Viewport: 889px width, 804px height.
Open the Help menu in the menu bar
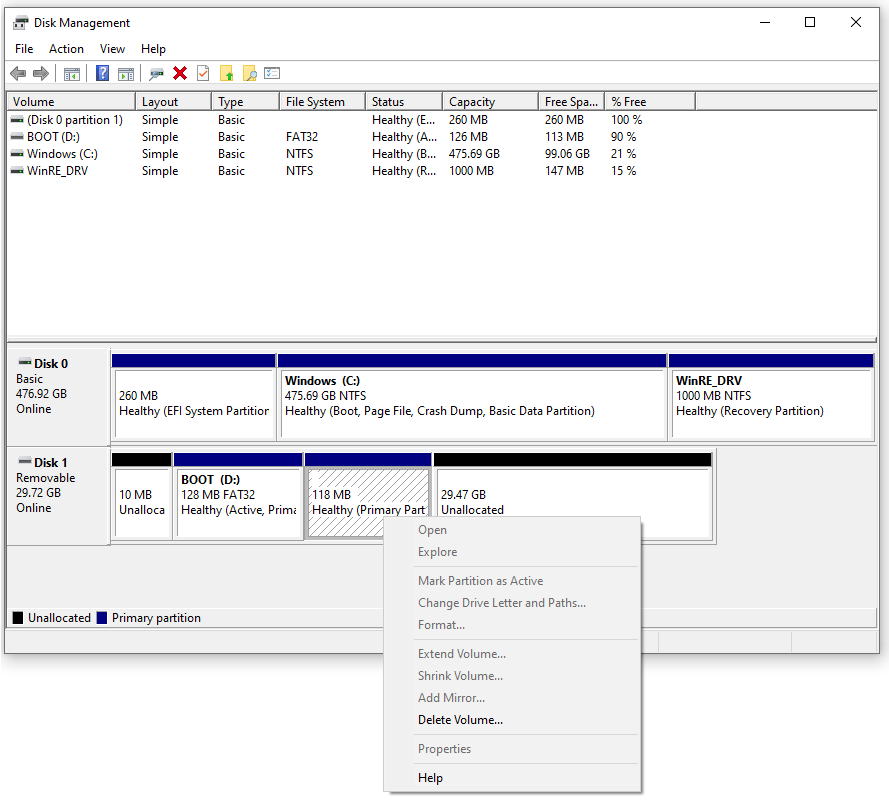[153, 49]
